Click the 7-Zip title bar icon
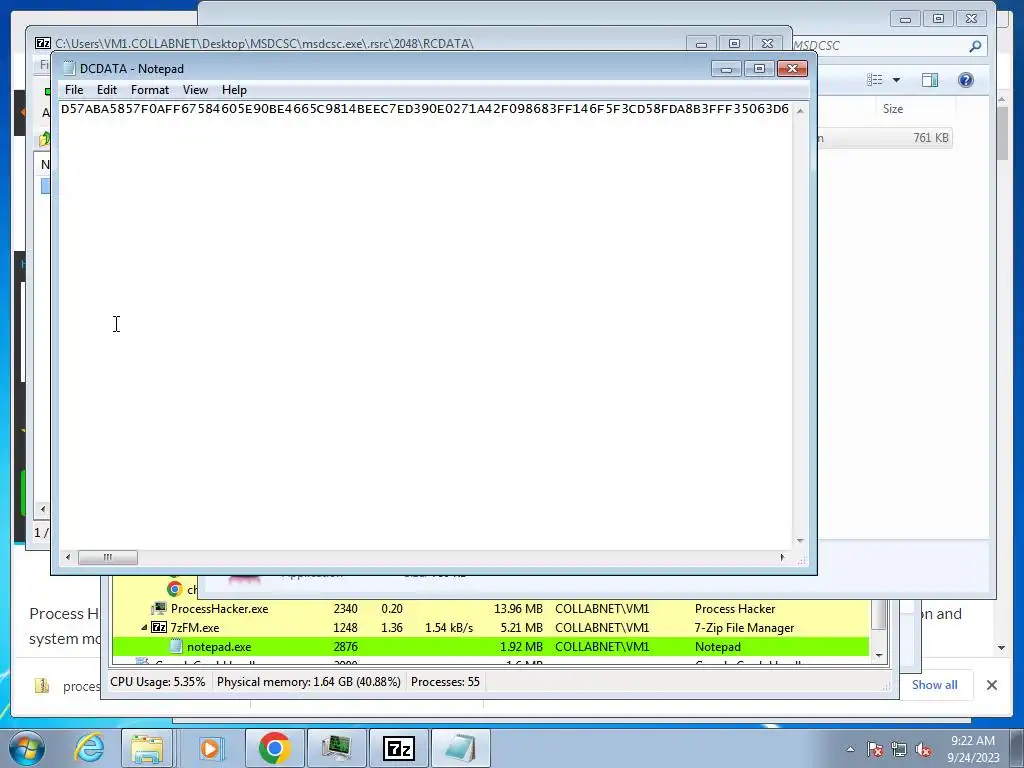This screenshot has height=768, width=1024. coord(42,43)
